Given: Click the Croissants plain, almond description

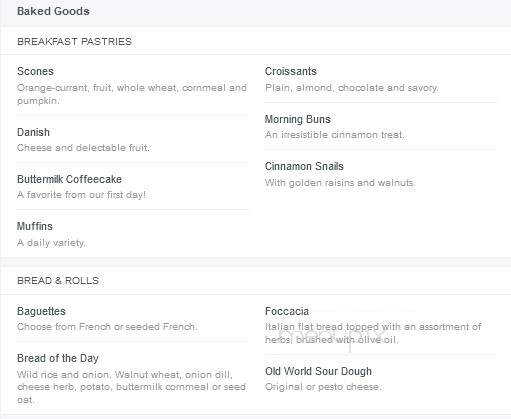Looking at the screenshot, I should point(352,88).
